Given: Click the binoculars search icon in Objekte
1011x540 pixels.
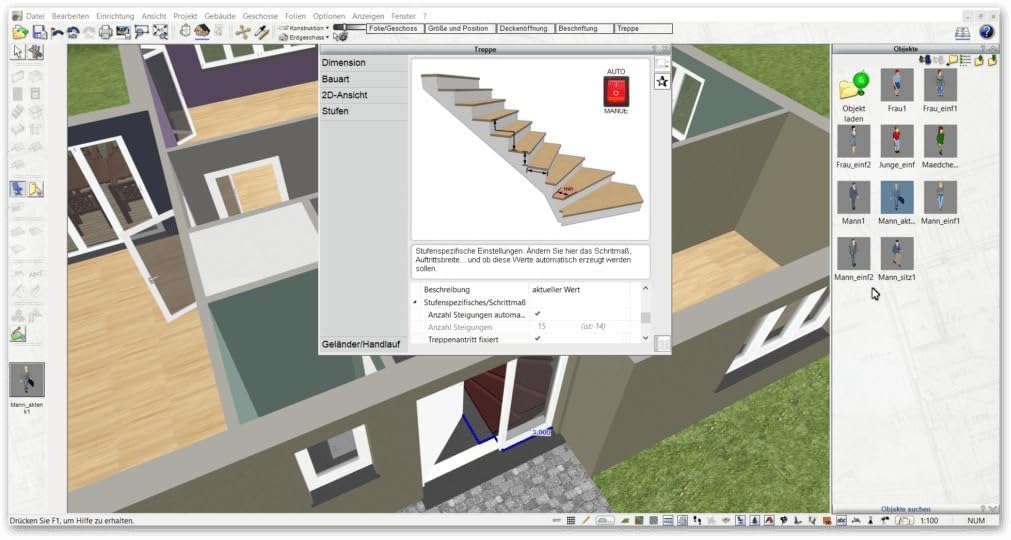Looking at the screenshot, I should (x=925, y=60).
